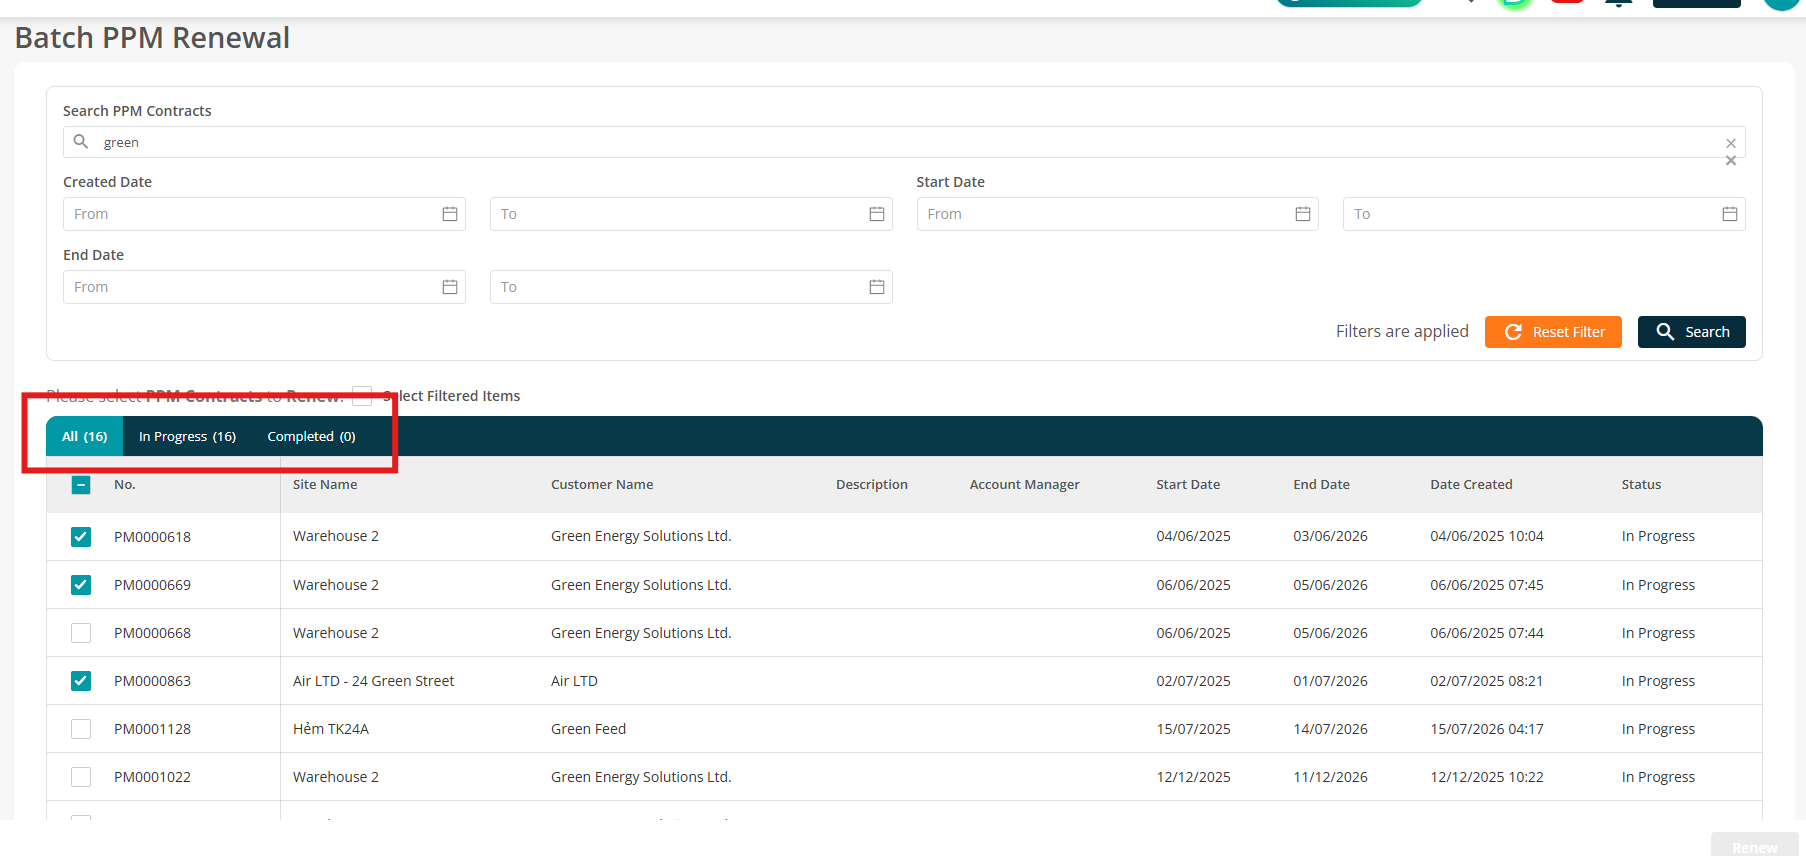Open Start Date From calendar icon
The image size is (1806, 856).
click(1303, 214)
